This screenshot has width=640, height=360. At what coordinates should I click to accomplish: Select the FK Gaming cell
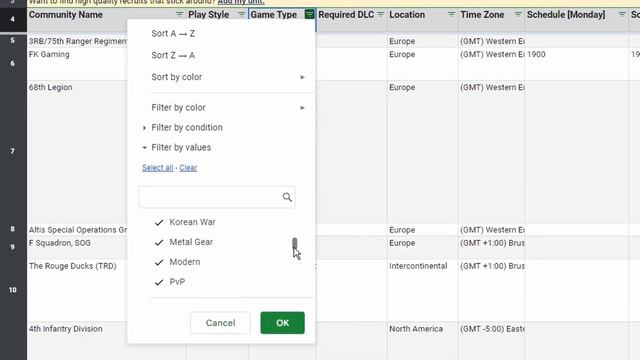(x=77, y=64)
